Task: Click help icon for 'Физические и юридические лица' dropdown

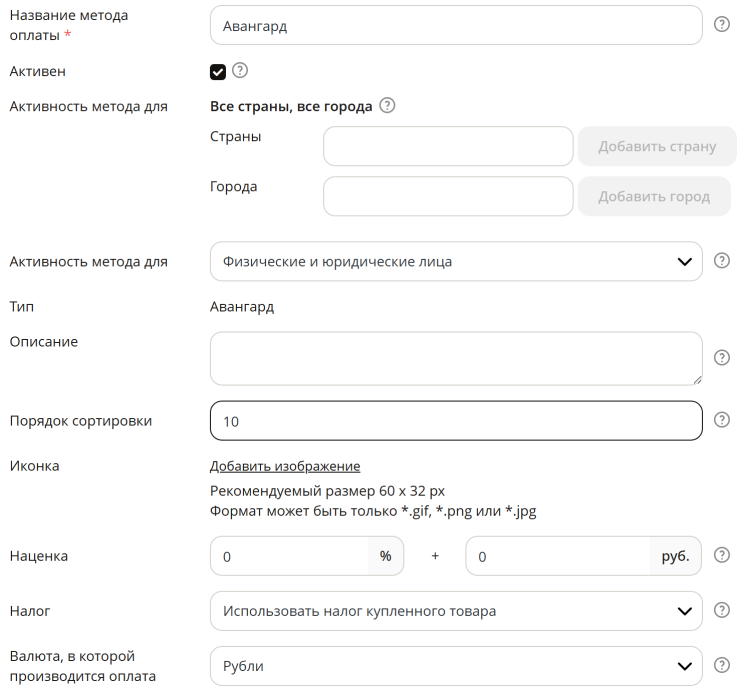Action: (722, 260)
